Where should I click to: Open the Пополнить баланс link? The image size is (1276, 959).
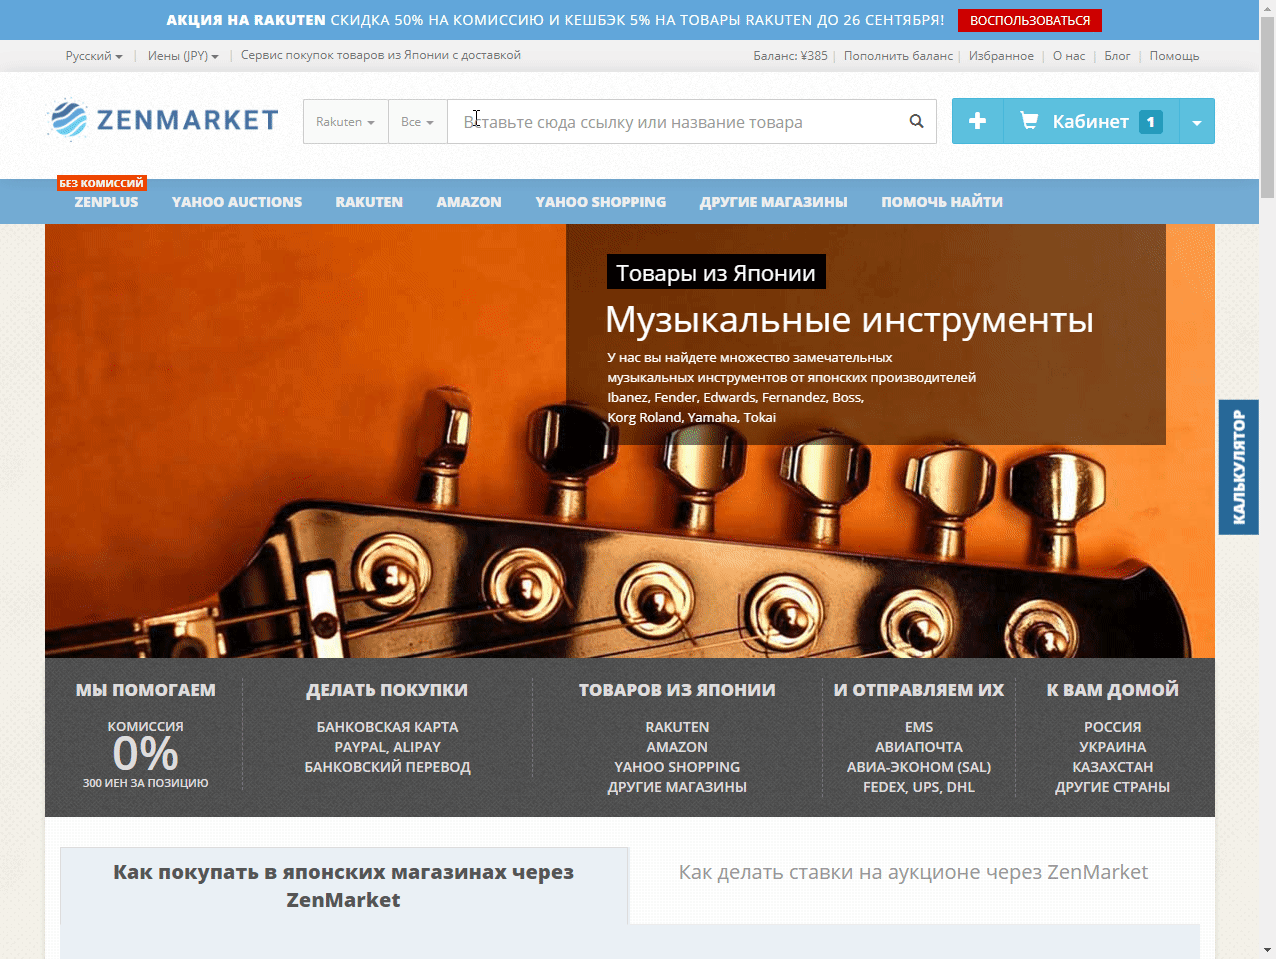click(x=898, y=56)
